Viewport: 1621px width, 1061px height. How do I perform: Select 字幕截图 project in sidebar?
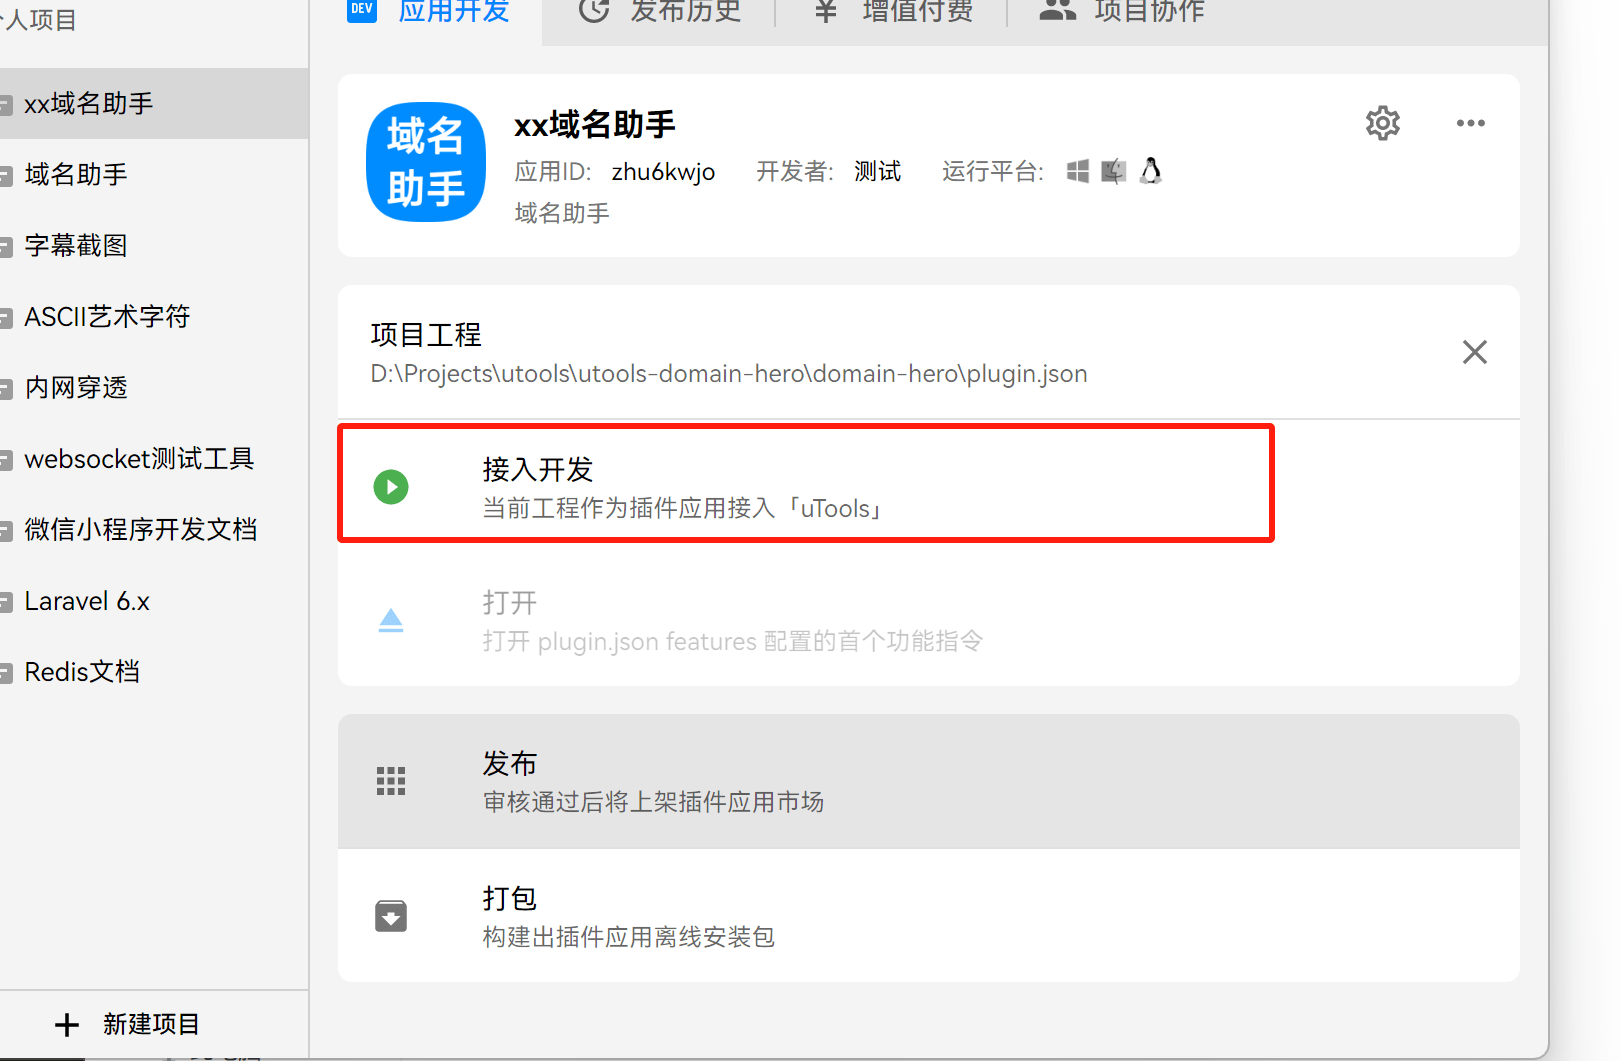click(76, 246)
